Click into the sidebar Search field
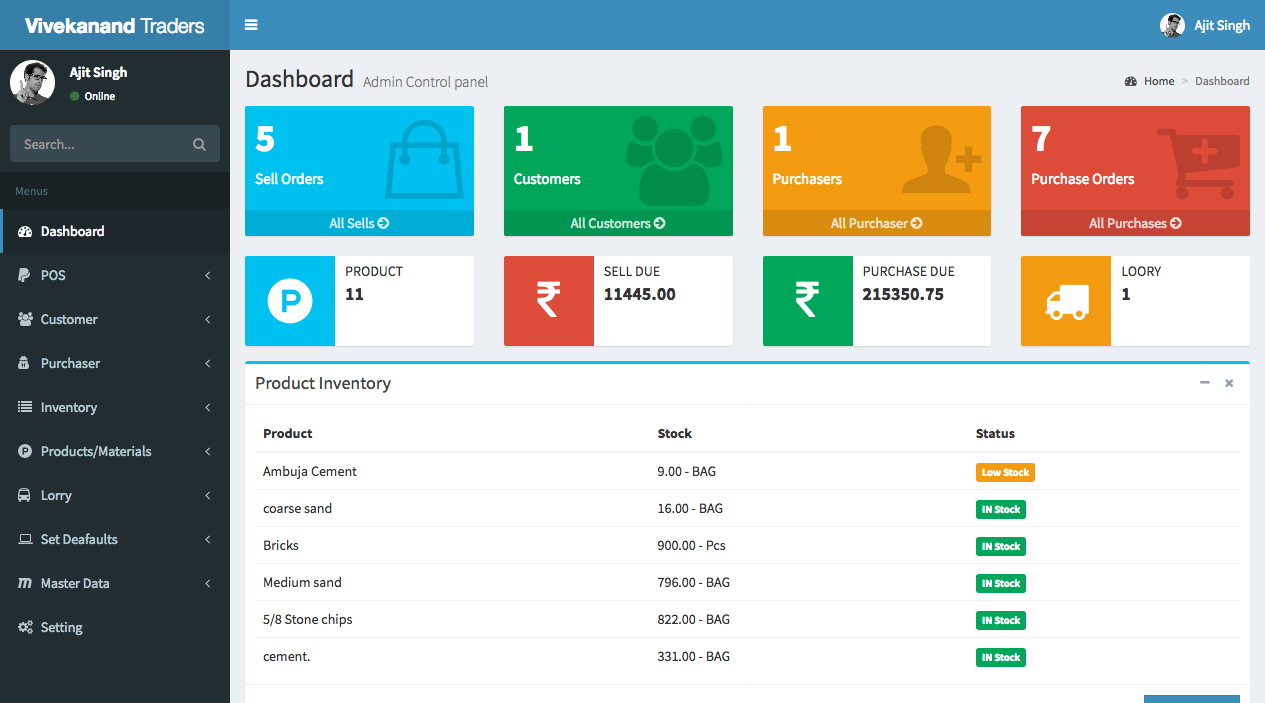This screenshot has width=1265, height=703. click(100, 144)
